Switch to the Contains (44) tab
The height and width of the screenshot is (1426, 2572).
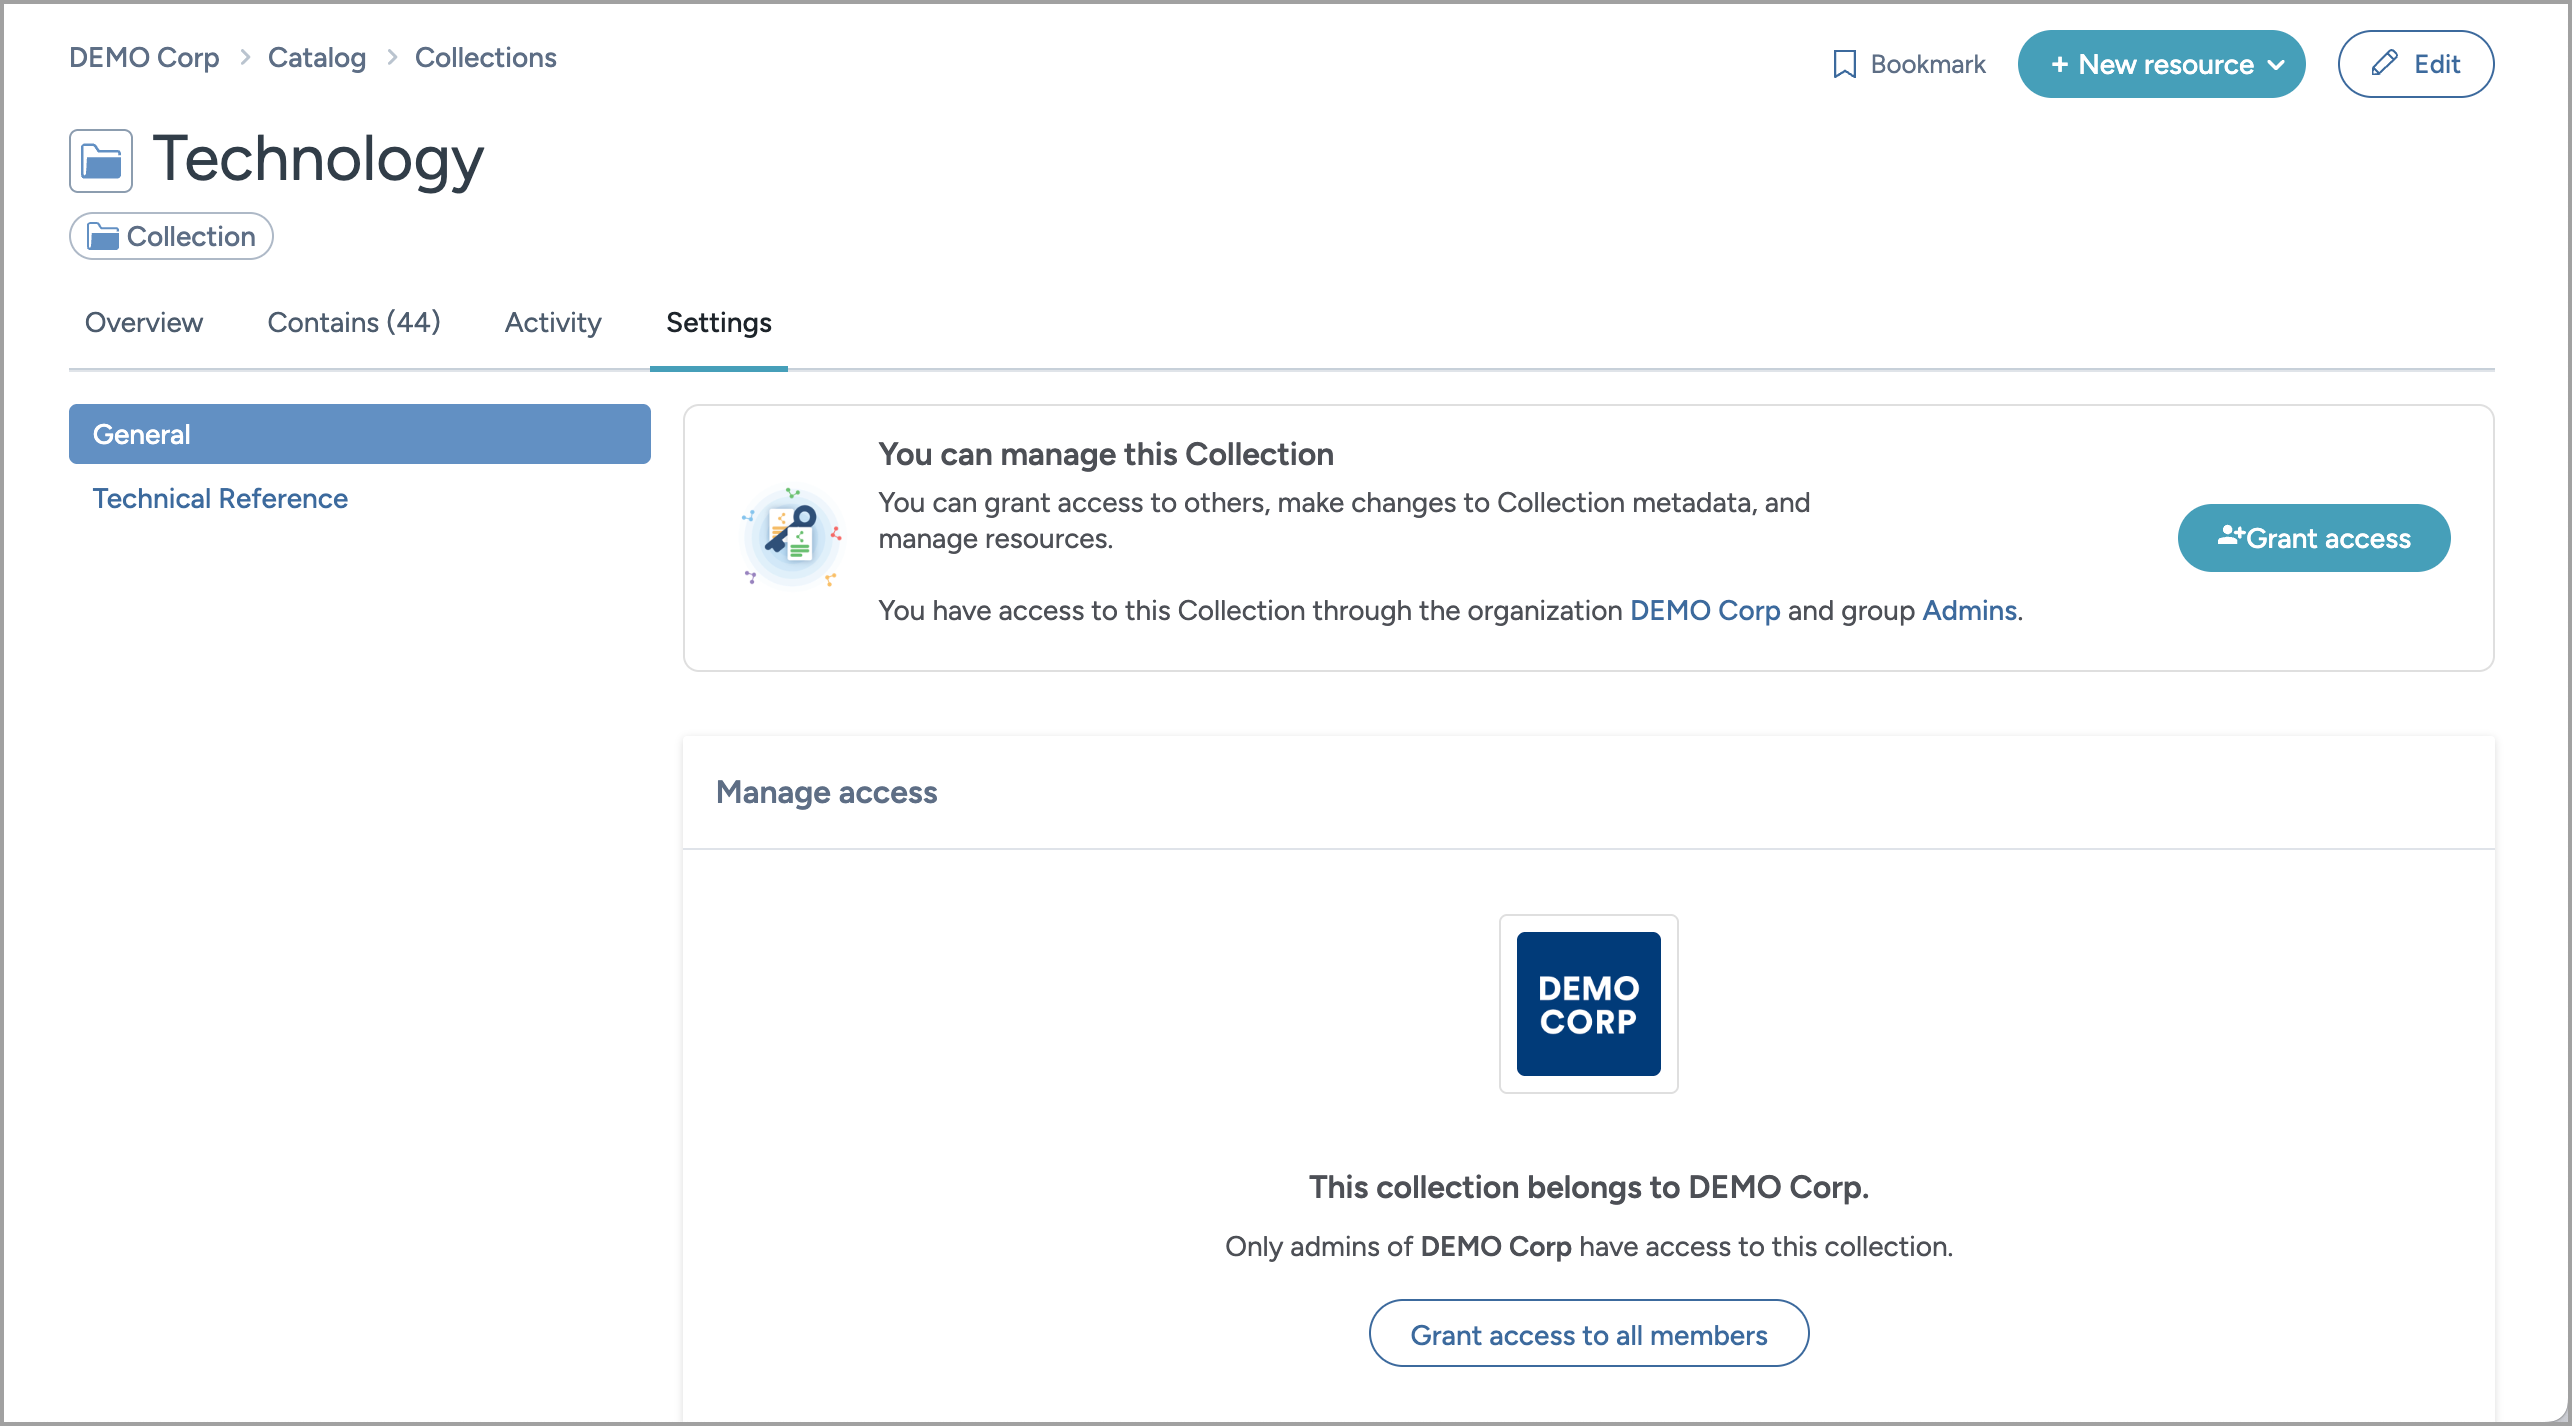coord(354,322)
